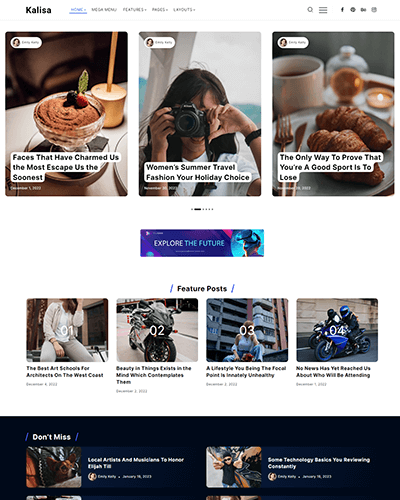The width and height of the screenshot is (400, 500).
Task: Visit the Facebook social icon
Action: (342, 10)
